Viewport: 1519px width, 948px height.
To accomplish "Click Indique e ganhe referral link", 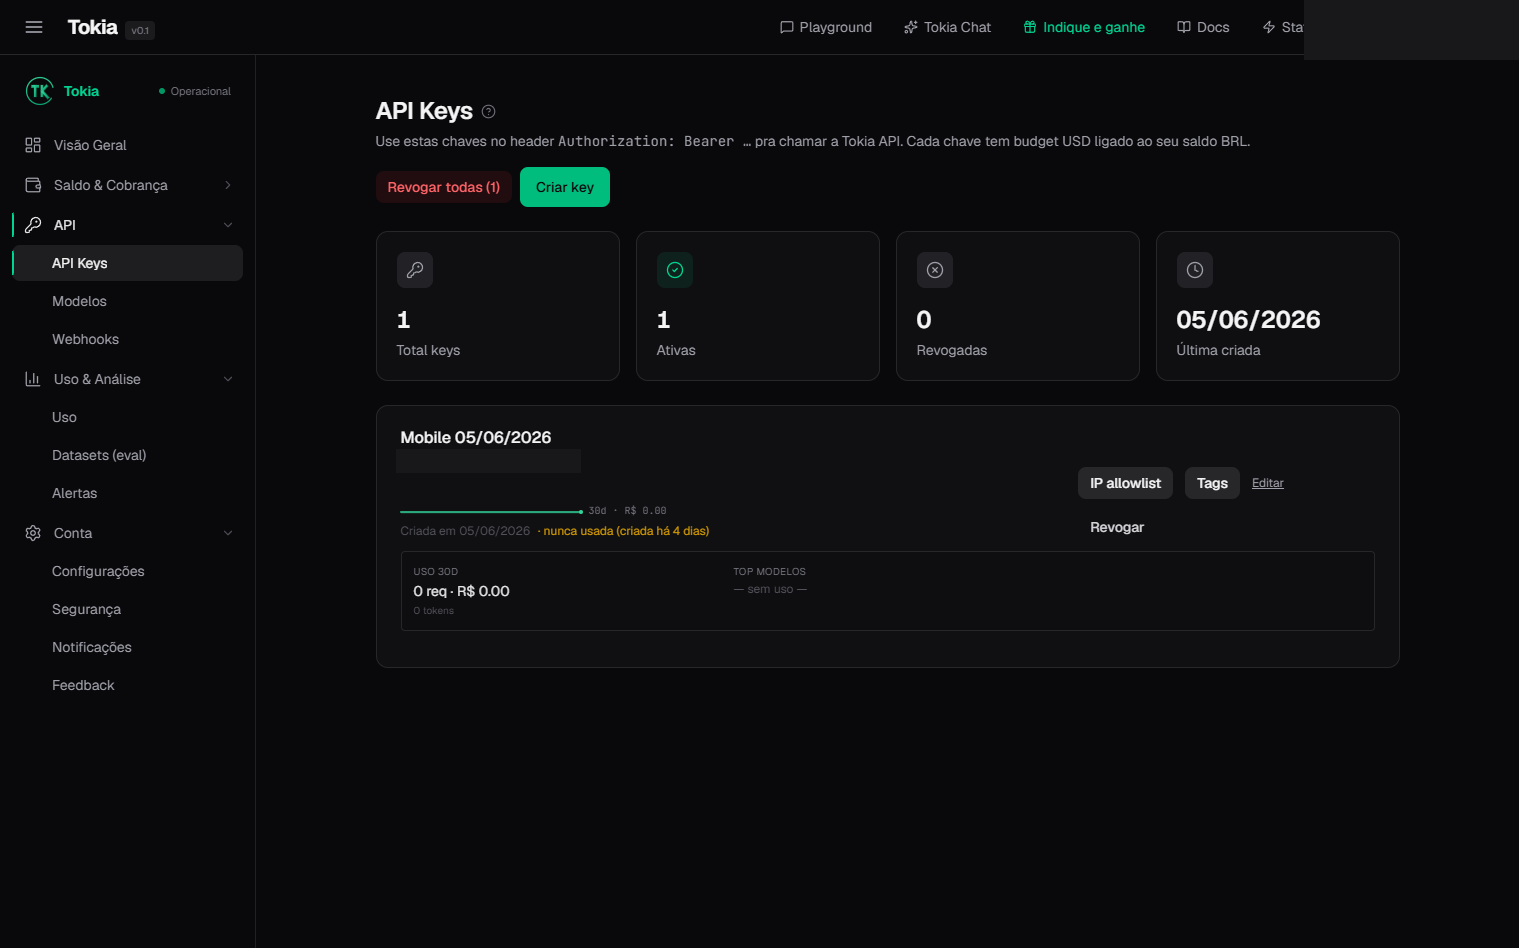I will (1084, 27).
